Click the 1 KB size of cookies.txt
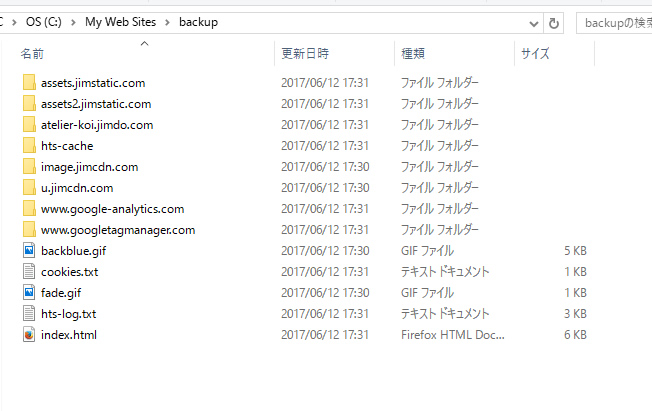Viewport: 652px width, 411px height. 575,272
